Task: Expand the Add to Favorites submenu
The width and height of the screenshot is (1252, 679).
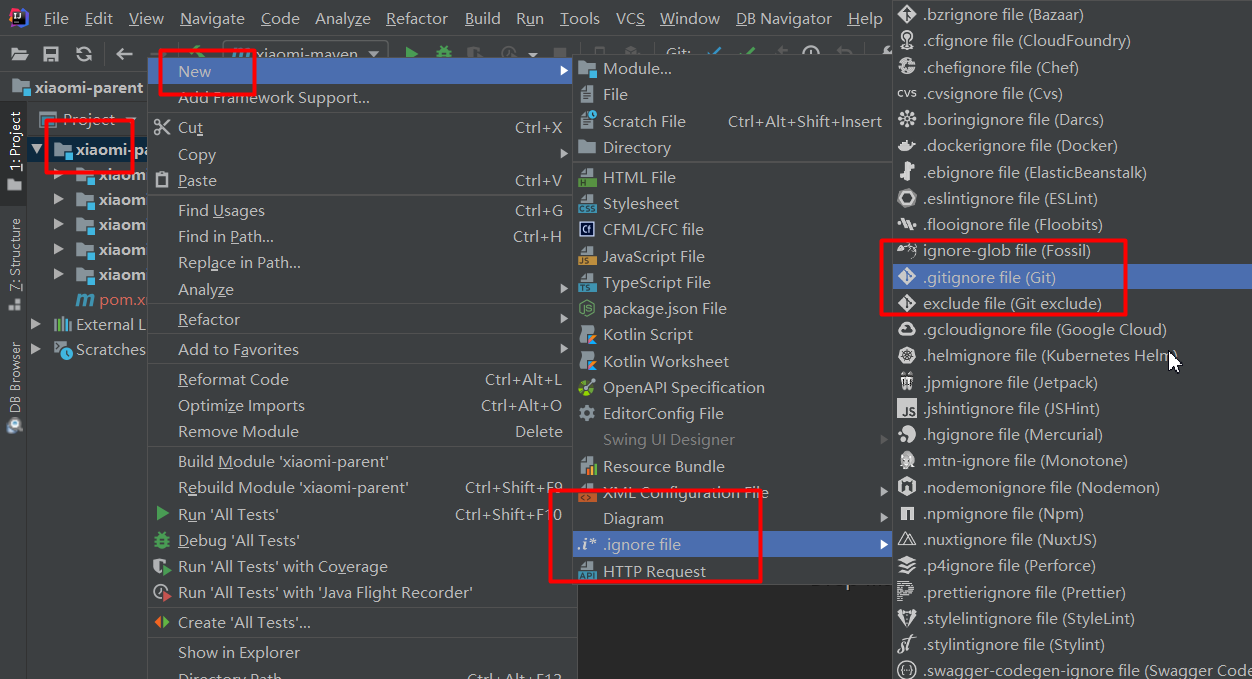Action: pyautogui.click(x=361, y=349)
